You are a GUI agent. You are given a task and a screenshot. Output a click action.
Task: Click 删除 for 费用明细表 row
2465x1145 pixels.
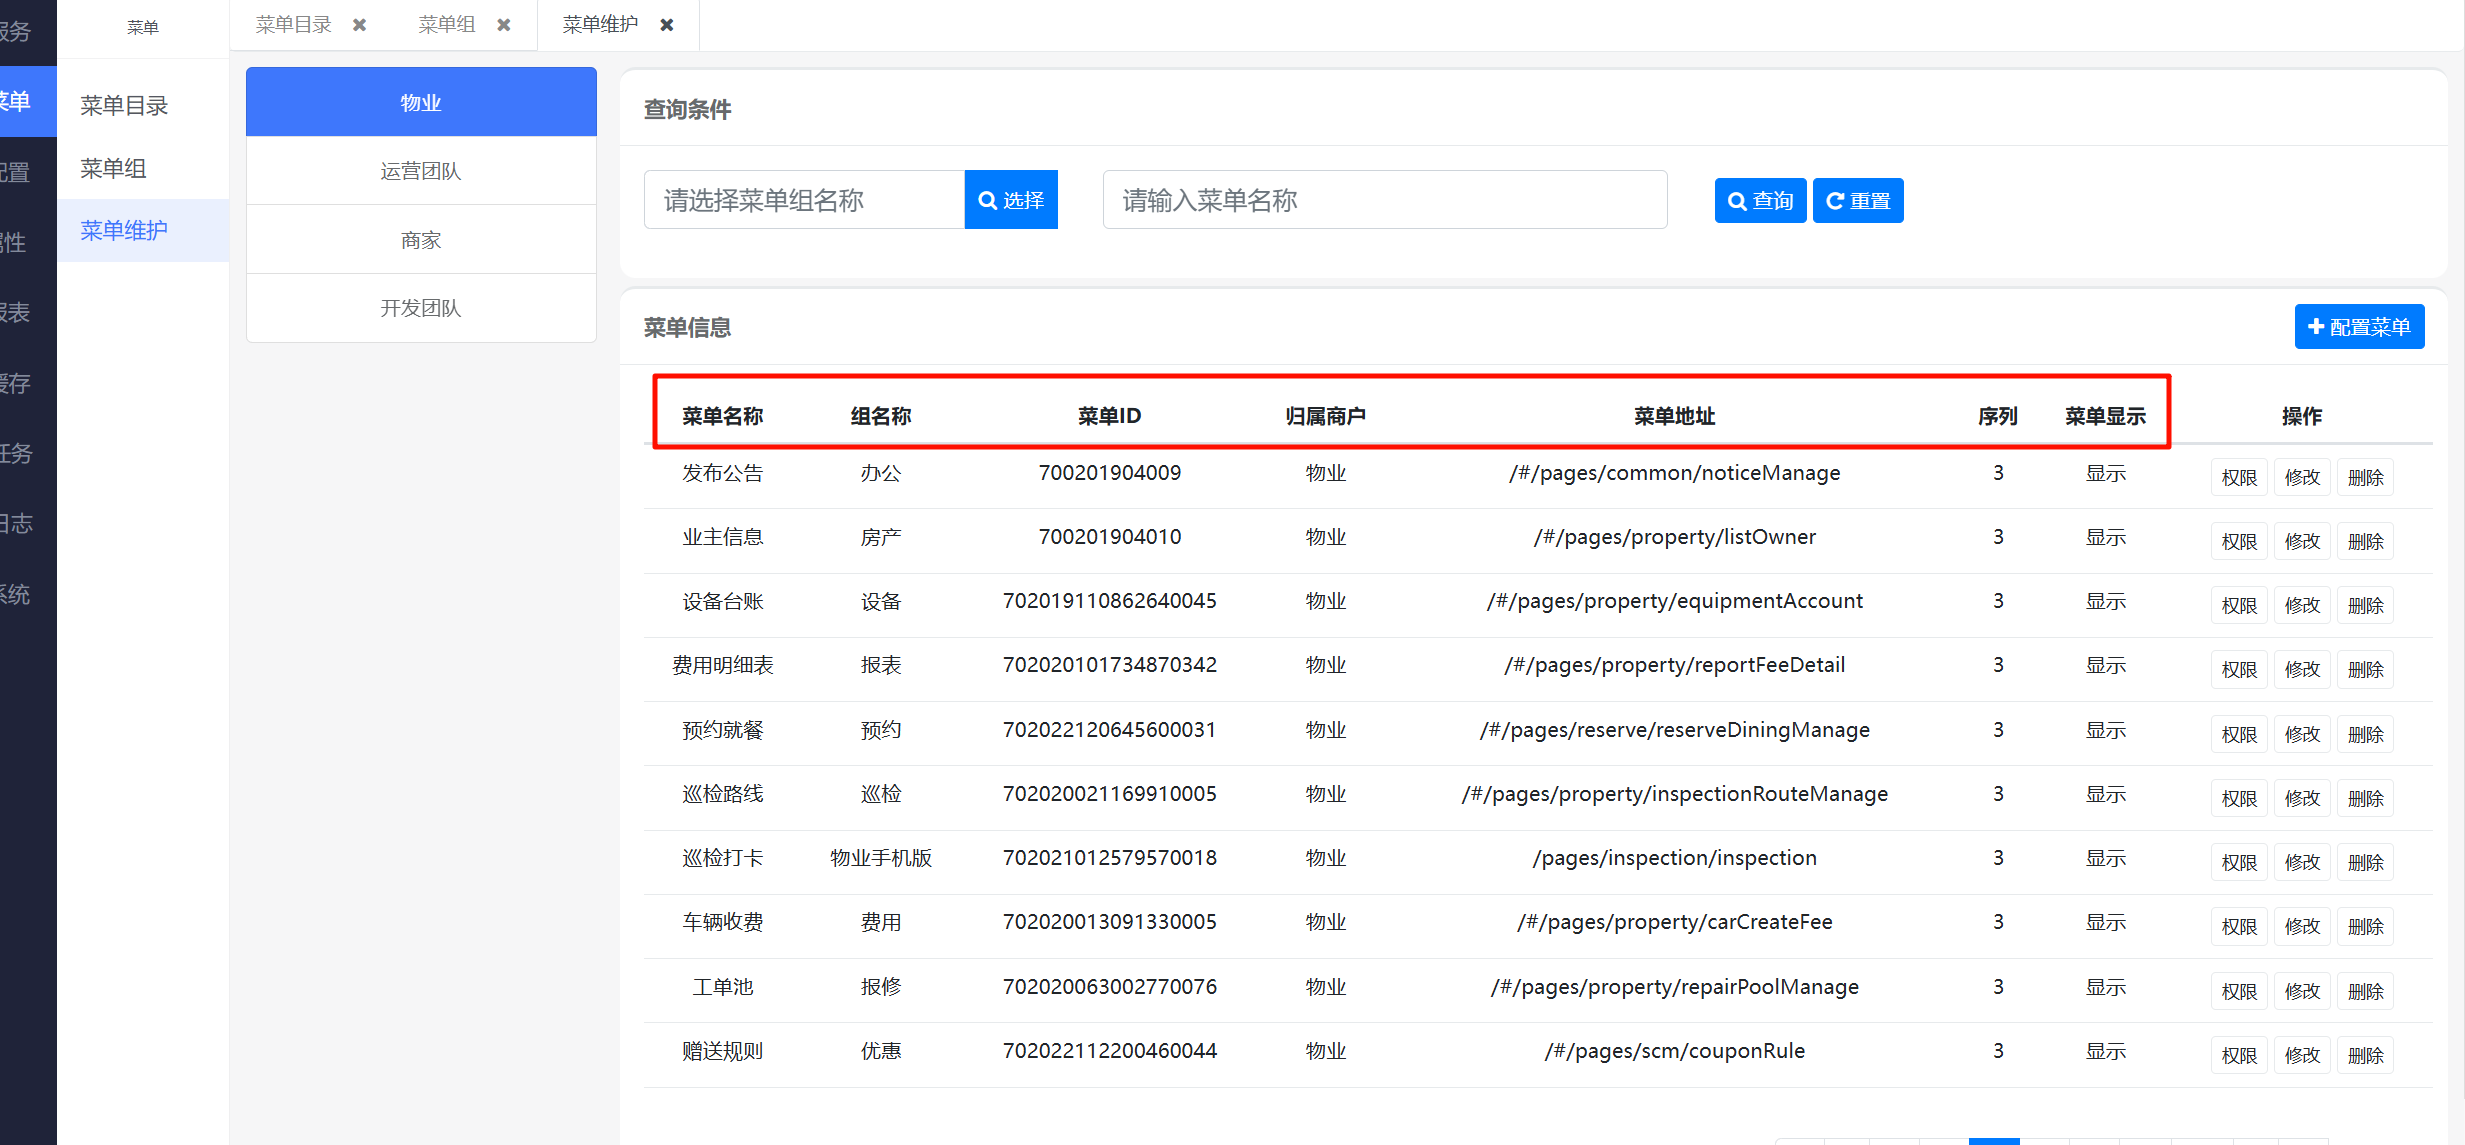pyautogui.click(x=2365, y=670)
